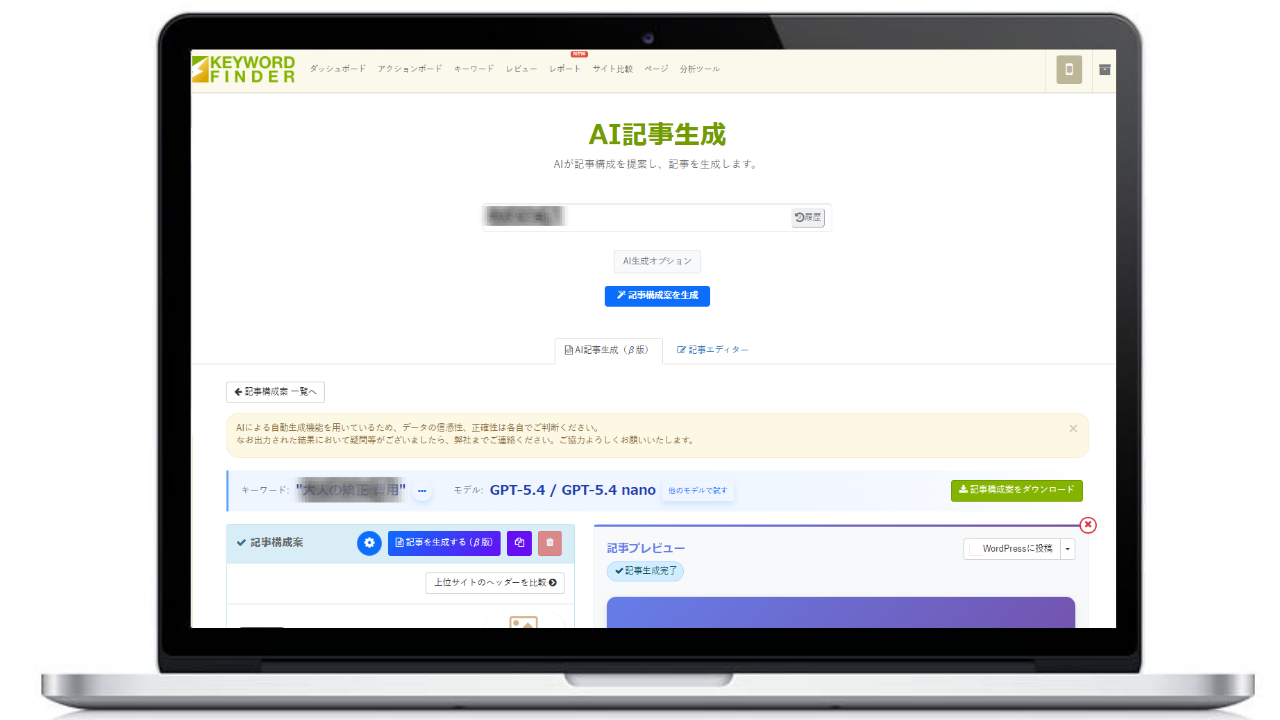Try other models via 他のモデルで試す link
Viewport: 1280px width, 720px height.
pyautogui.click(x=697, y=491)
